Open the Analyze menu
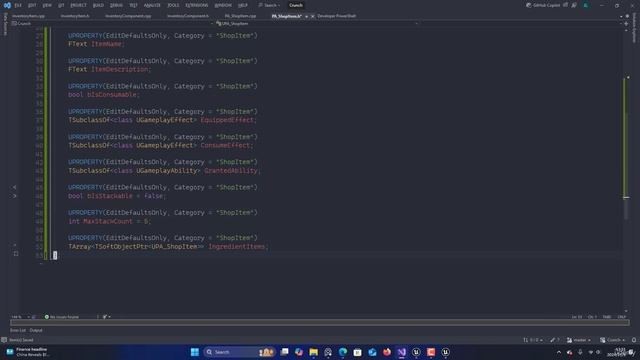Image resolution: width=640 pixels, height=360 pixels. [x=152, y=5]
